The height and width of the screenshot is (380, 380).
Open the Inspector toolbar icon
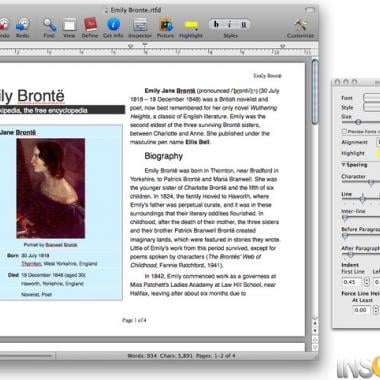(140, 25)
